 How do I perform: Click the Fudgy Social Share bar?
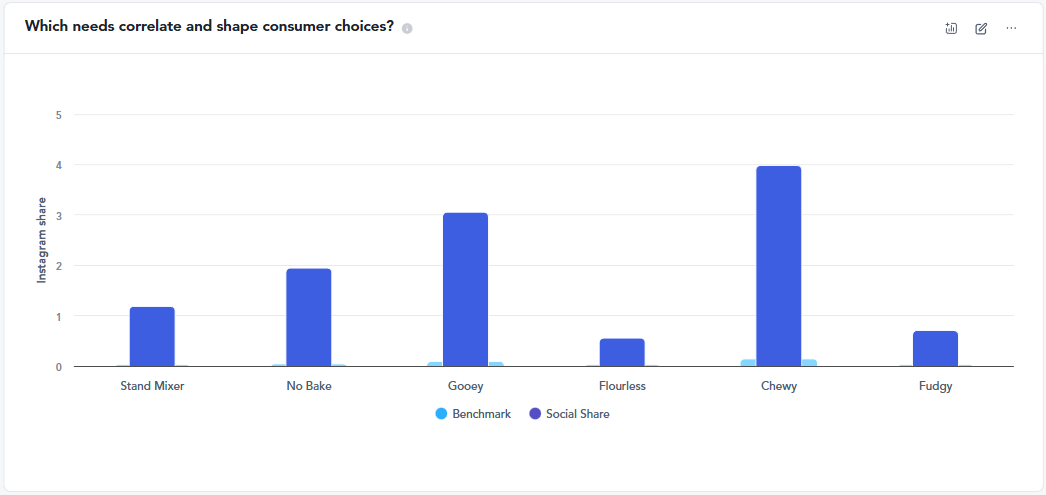click(x=935, y=348)
